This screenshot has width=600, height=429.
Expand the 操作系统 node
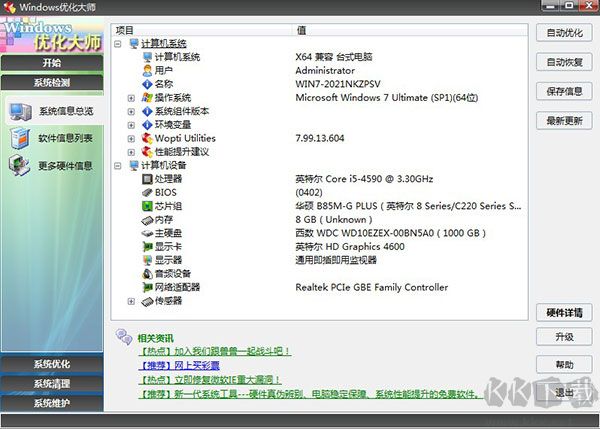click(x=131, y=98)
